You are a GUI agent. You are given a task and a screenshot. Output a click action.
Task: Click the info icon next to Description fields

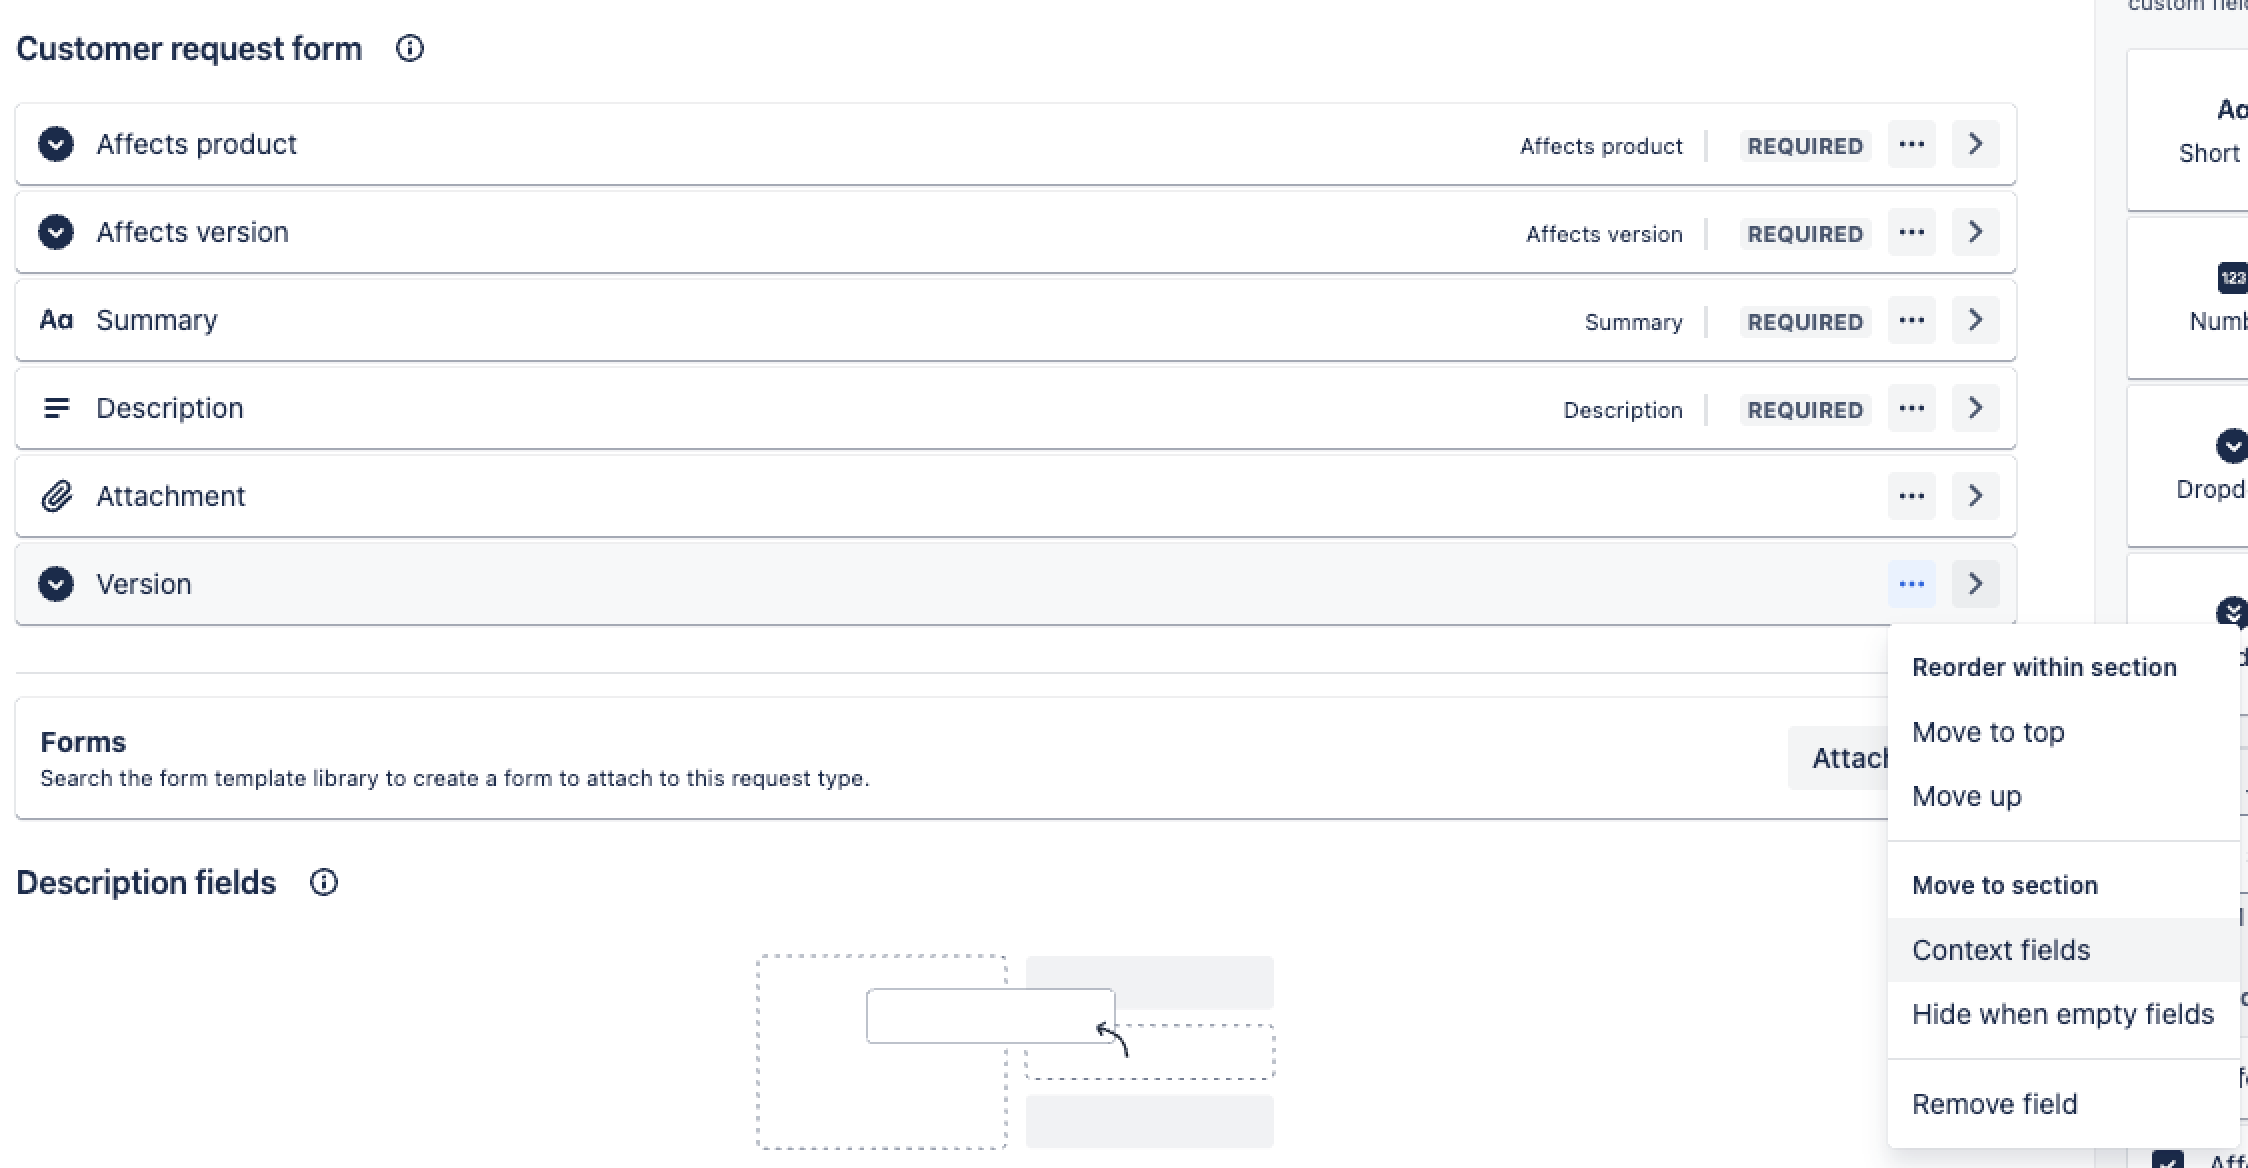[323, 883]
